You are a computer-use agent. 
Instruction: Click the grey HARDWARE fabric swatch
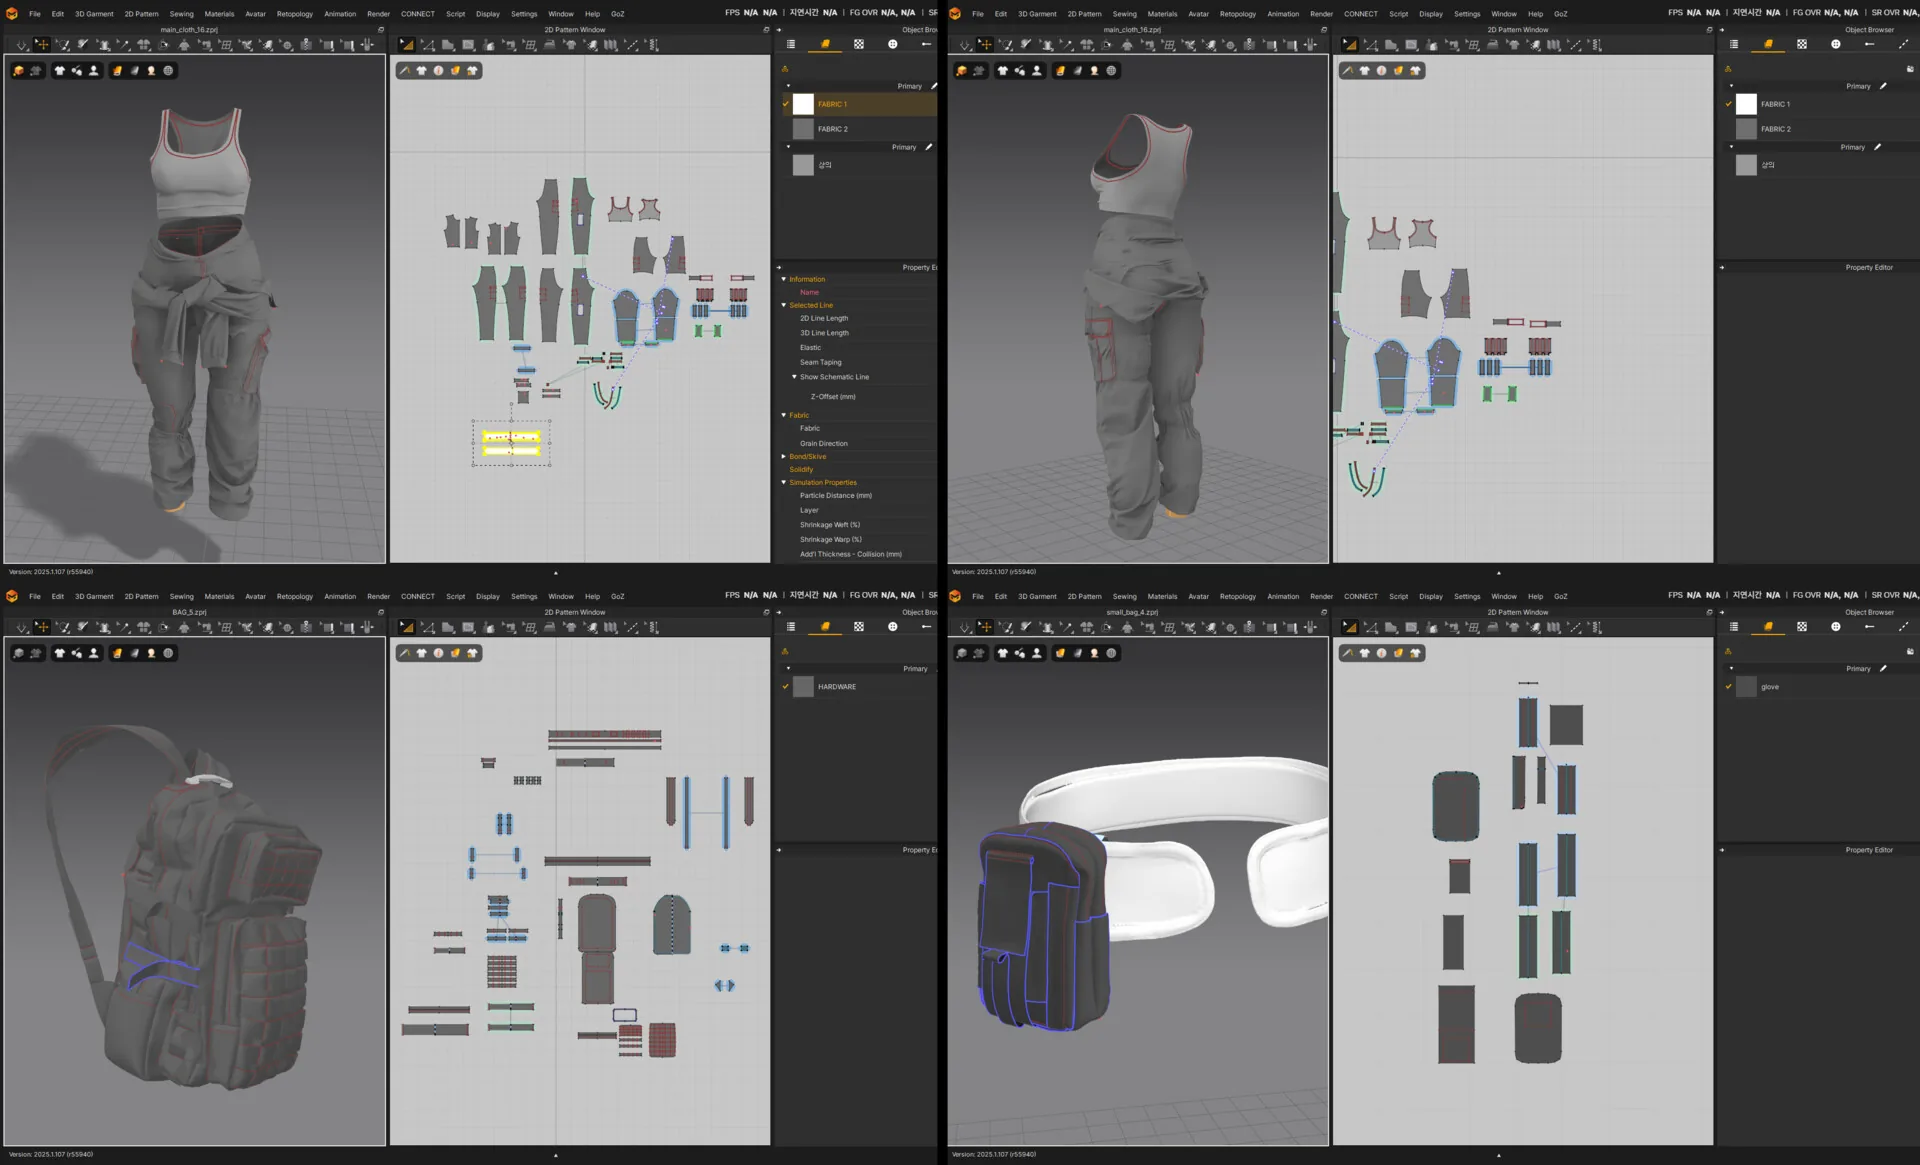pos(803,687)
